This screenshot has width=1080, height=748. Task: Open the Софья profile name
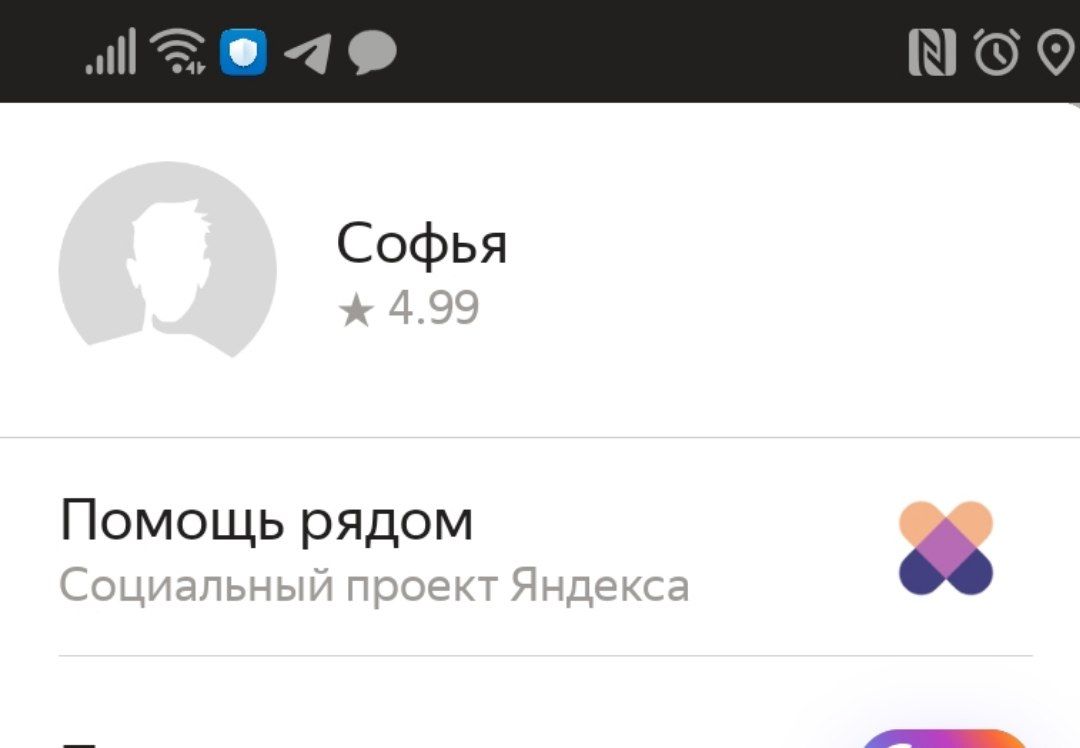[x=422, y=244]
